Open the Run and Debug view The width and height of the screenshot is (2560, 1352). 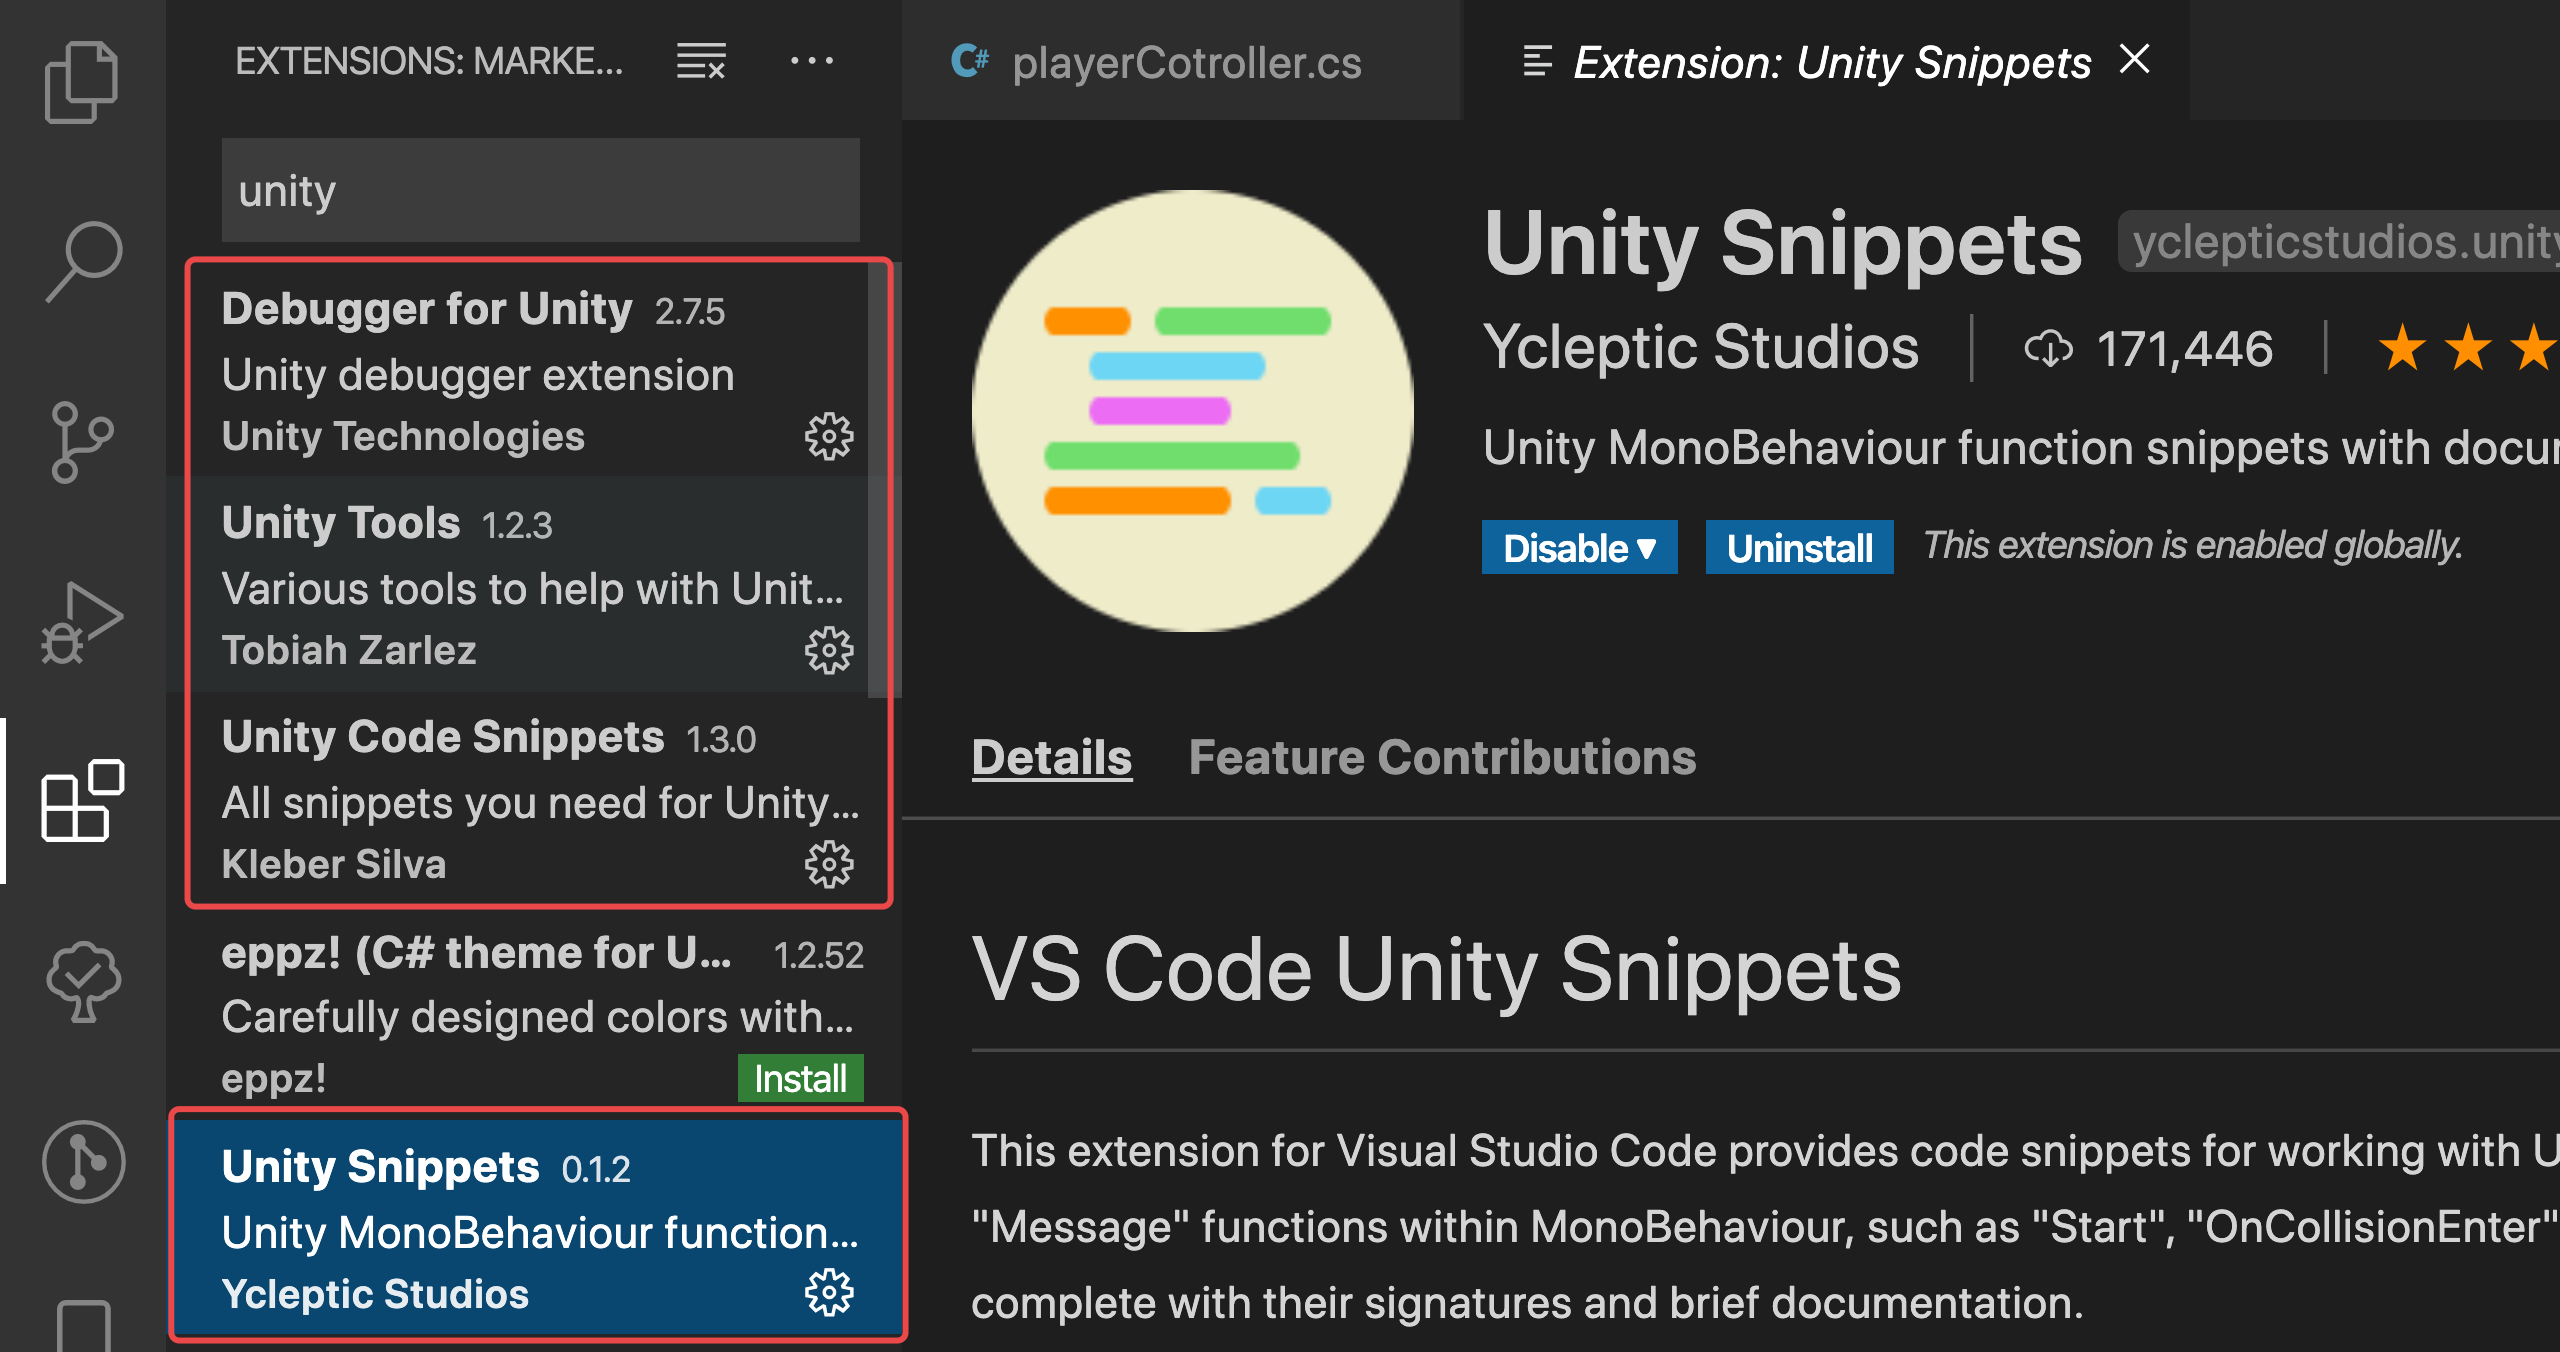click(x=82, y=622)
